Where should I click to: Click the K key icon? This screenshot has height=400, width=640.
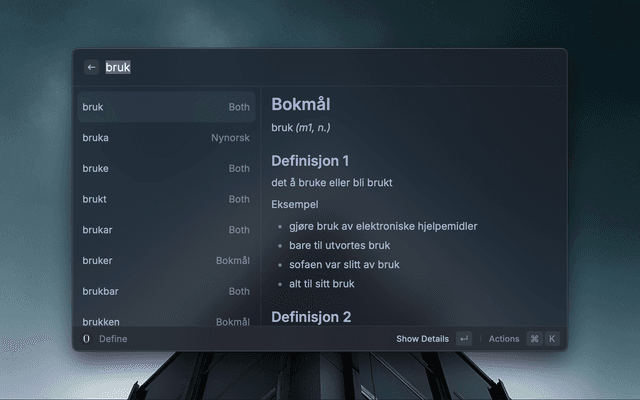552,339
